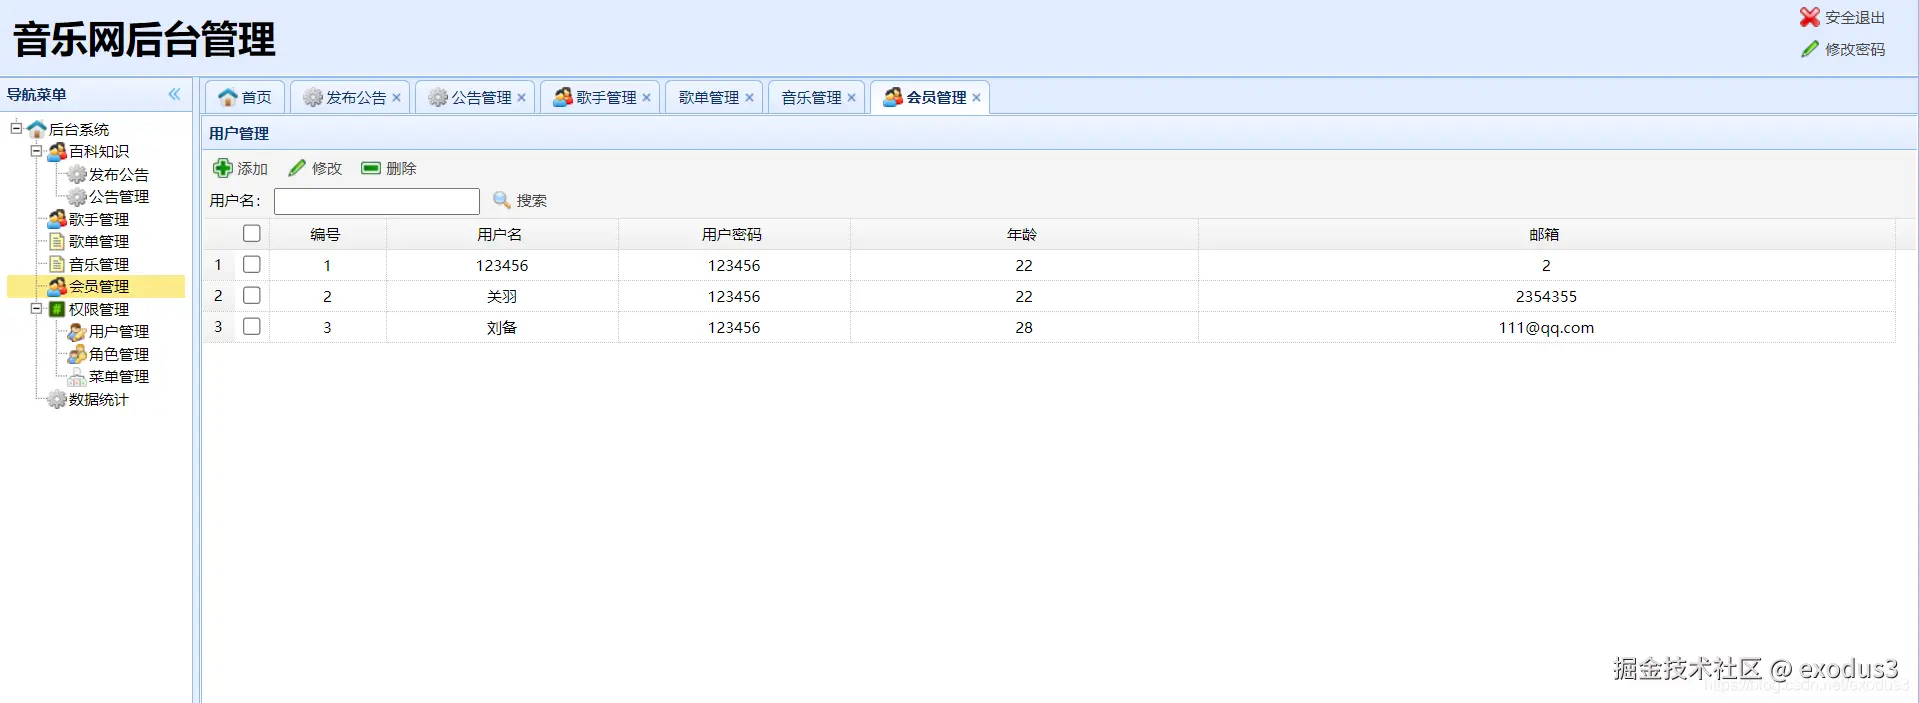Open 数据统计 in the navigation tree
The height and width of the screenshot is (703, 1919).
point(99,399)
